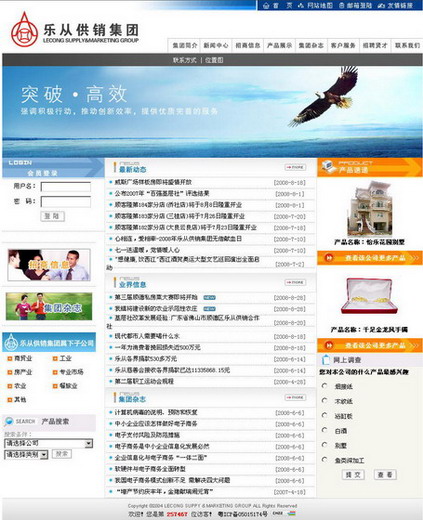Open 集团杂志 navigation tab
423x520 pixels.
[311, 45]
